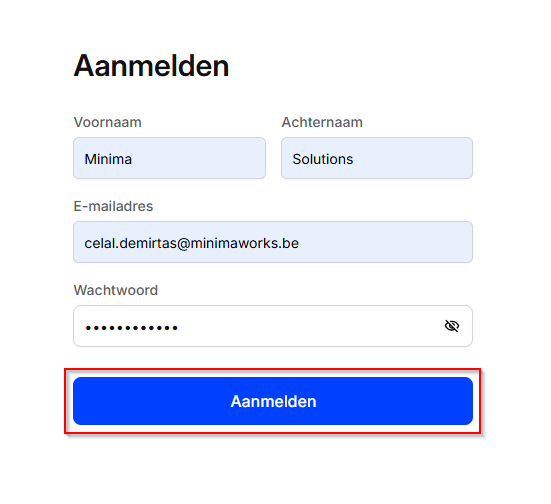The width and height of the screenshot is (551, 504).
Task: Submit the form with the blue Aanmelden button
Action: point(273,401)
